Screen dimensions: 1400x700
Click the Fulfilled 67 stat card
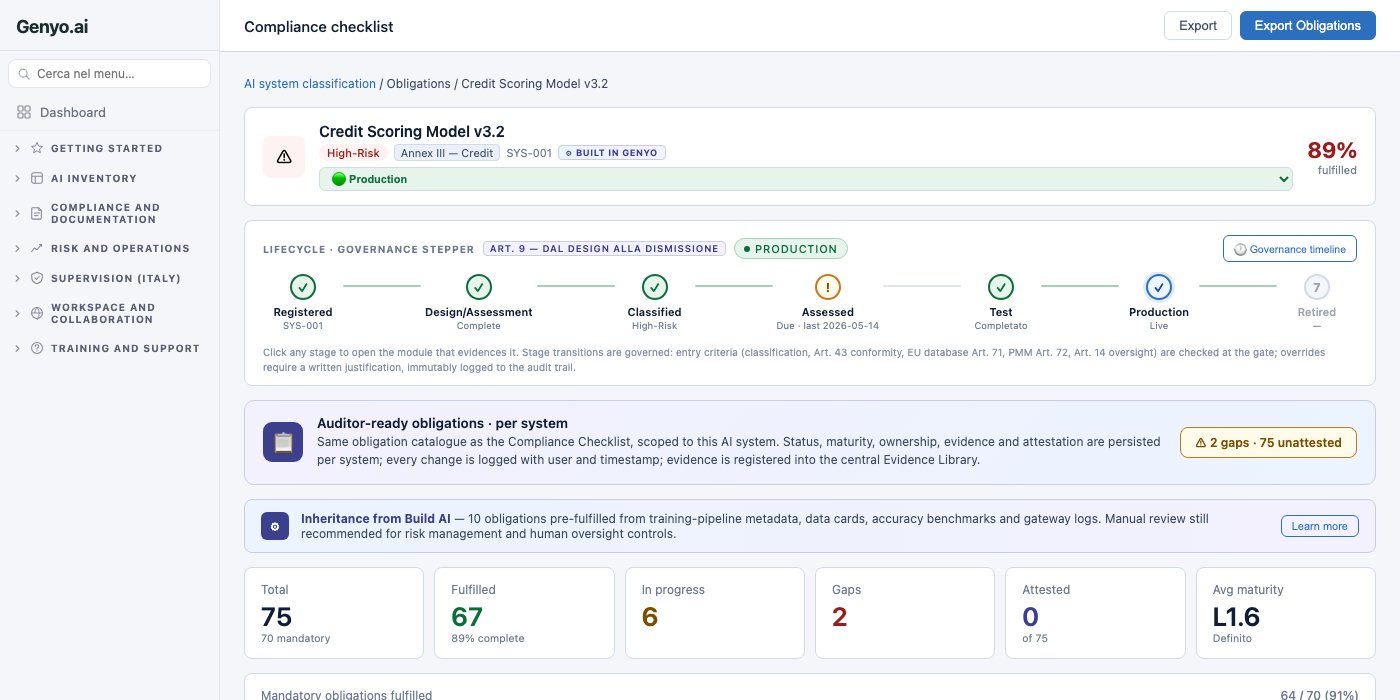click(524, 613)
